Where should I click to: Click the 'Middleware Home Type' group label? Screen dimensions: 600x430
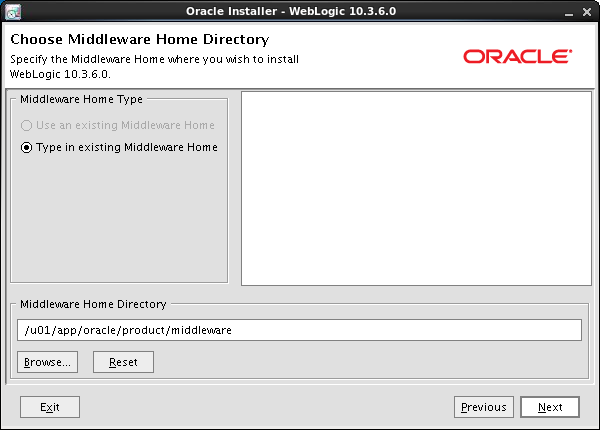pyautogui.click(x=81, y=99)
